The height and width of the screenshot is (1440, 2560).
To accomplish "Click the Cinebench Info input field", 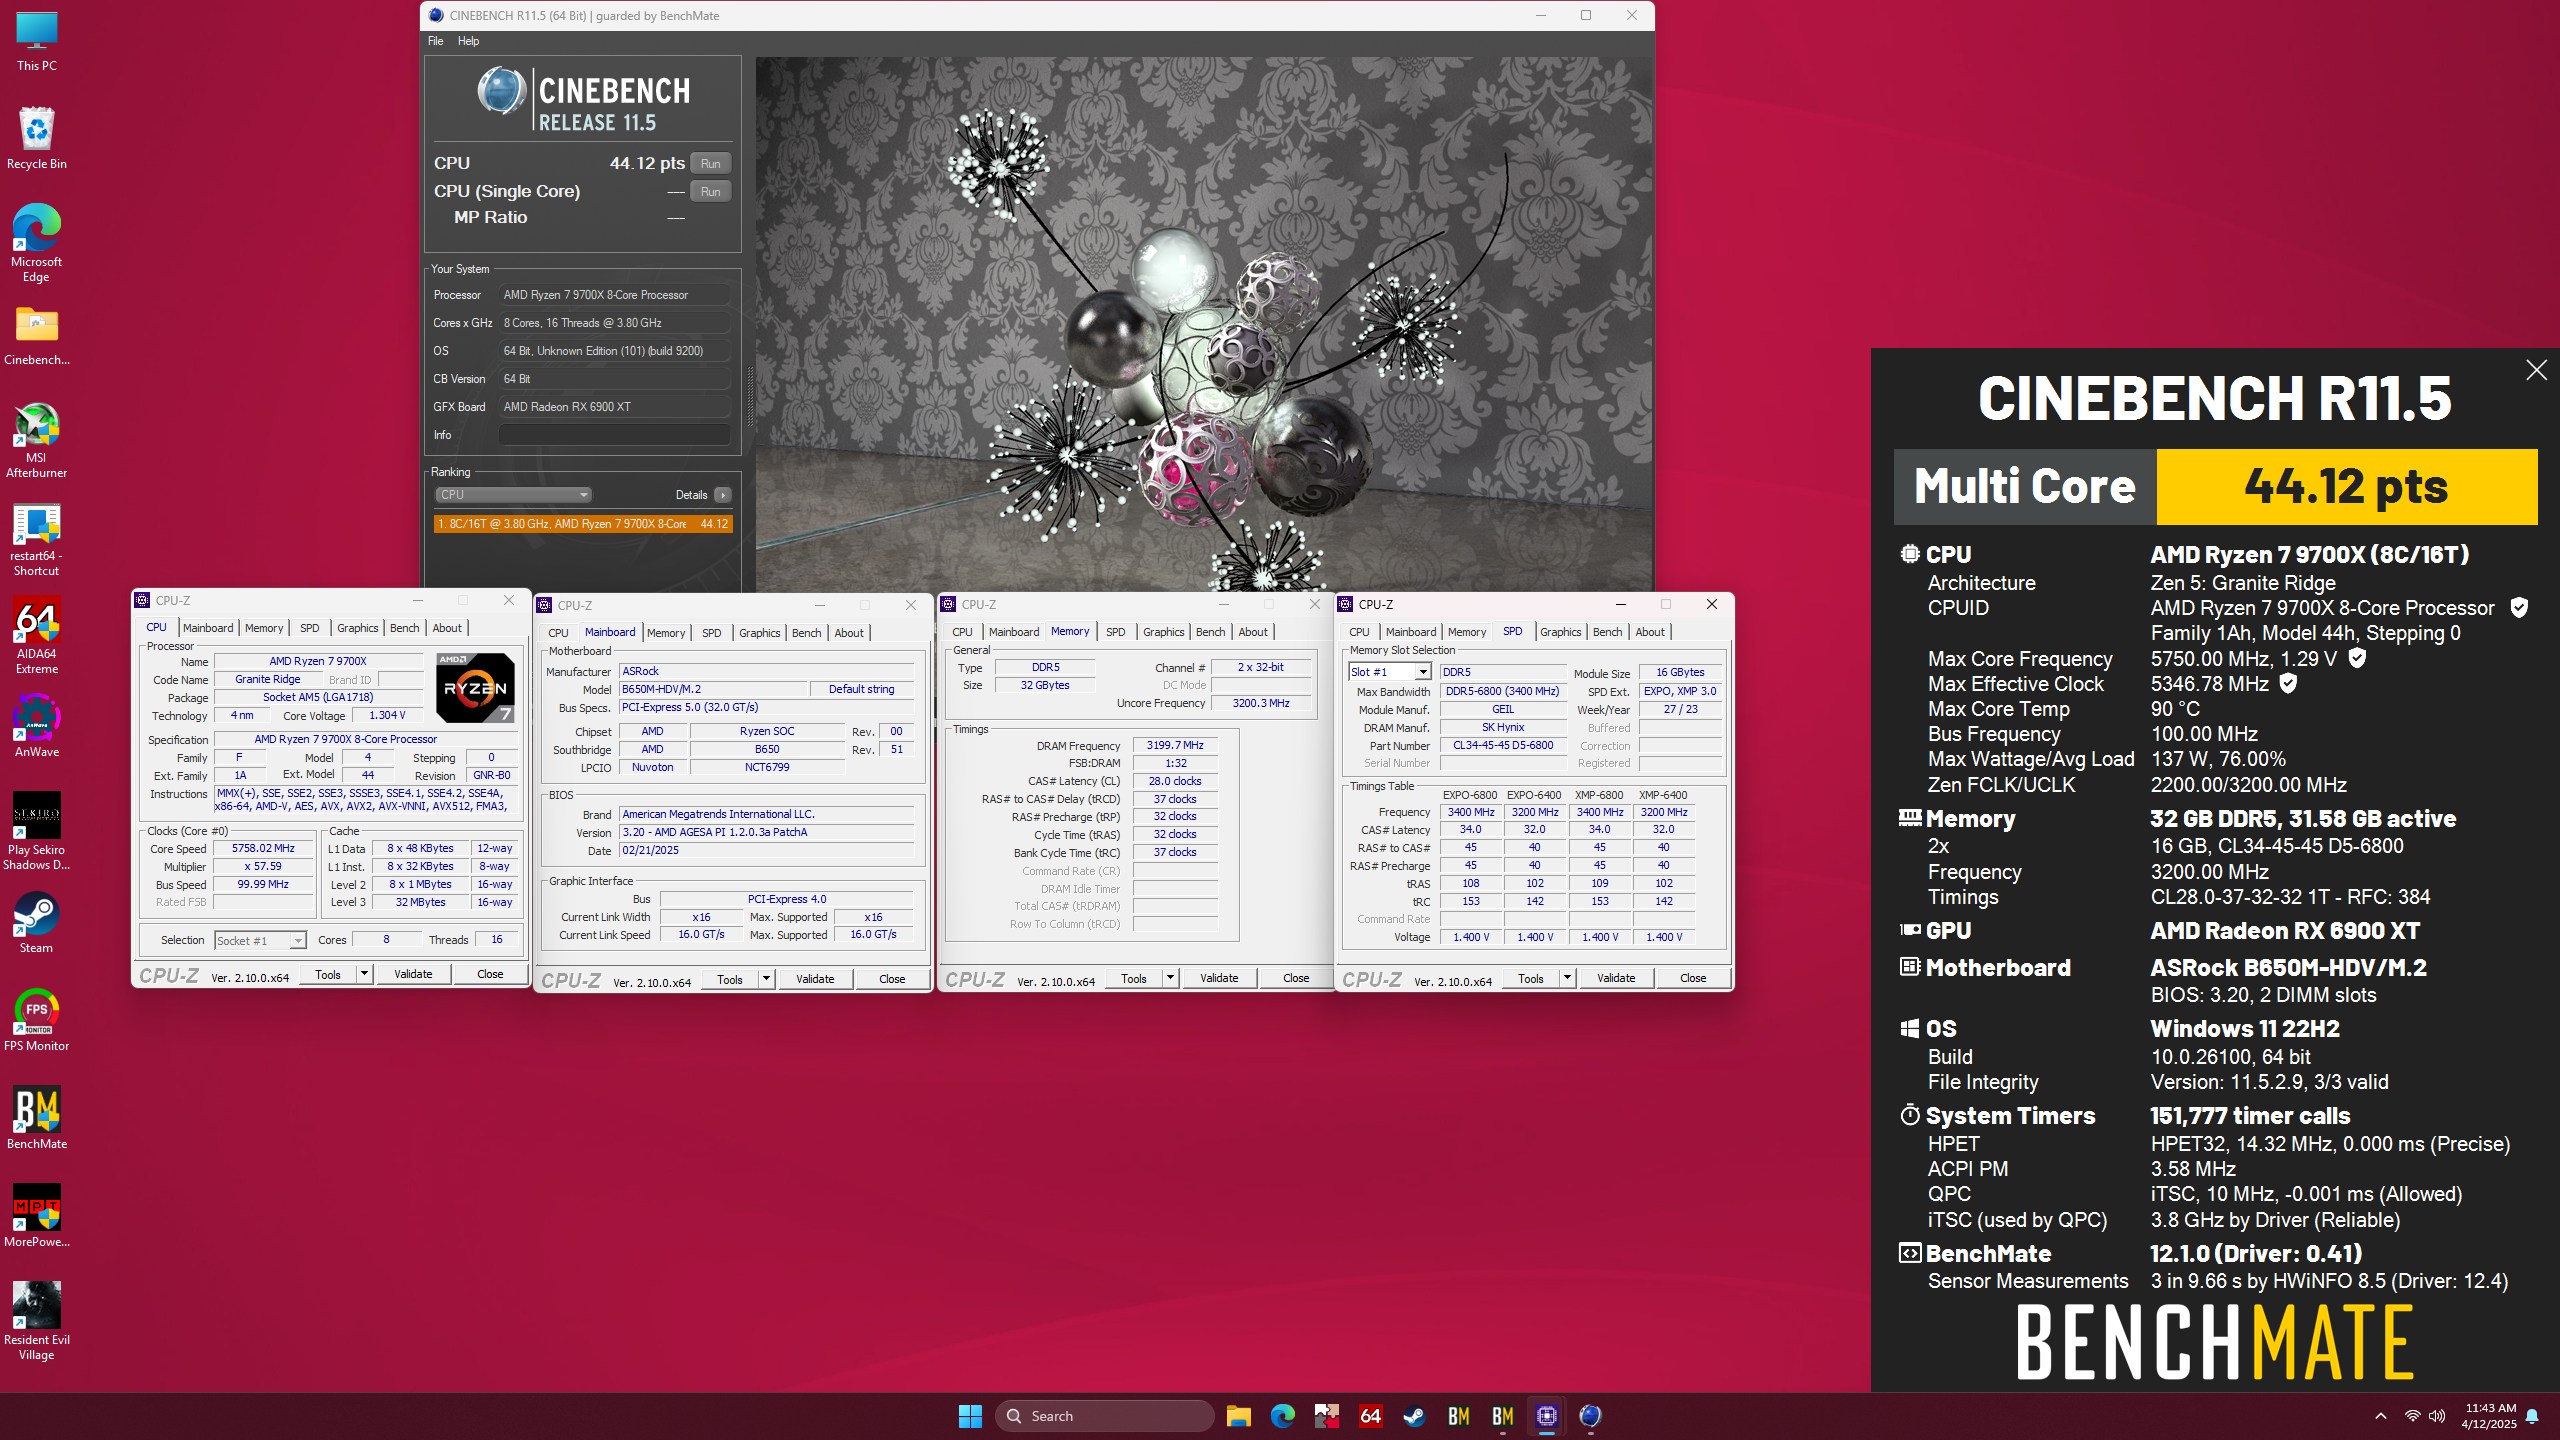I will (x=614, y=435).
